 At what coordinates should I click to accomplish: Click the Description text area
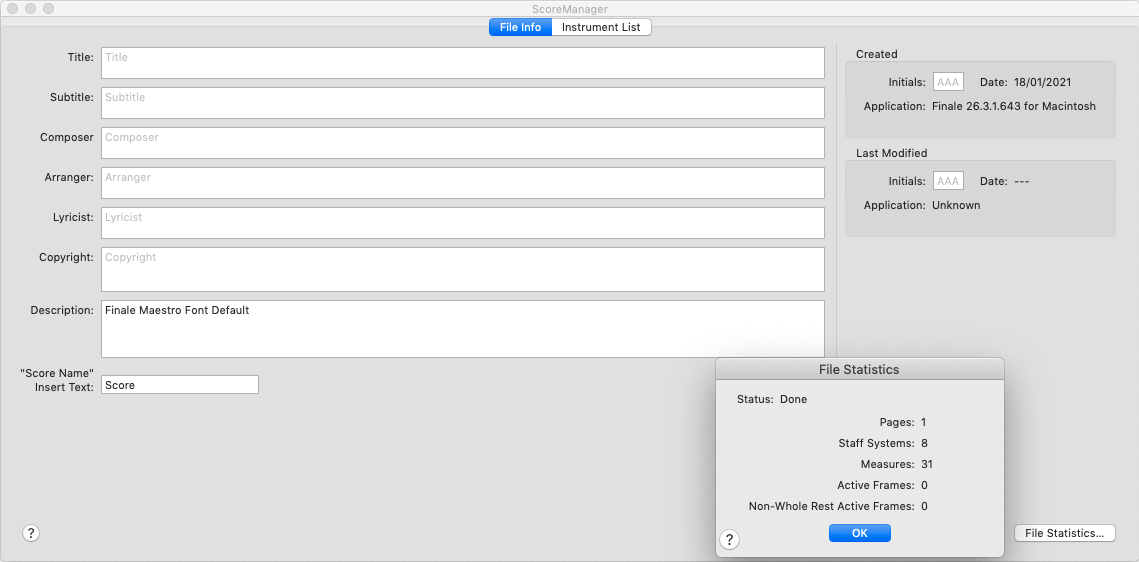coord(462,329)
